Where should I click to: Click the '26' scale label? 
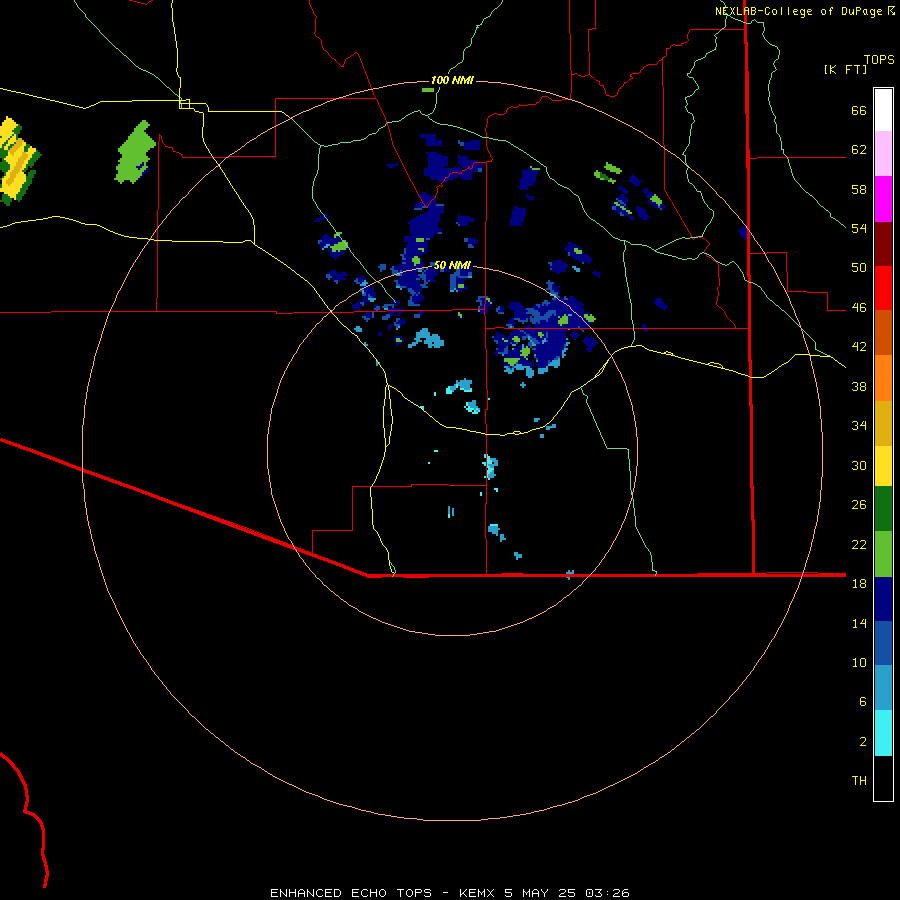coord(859,505)
